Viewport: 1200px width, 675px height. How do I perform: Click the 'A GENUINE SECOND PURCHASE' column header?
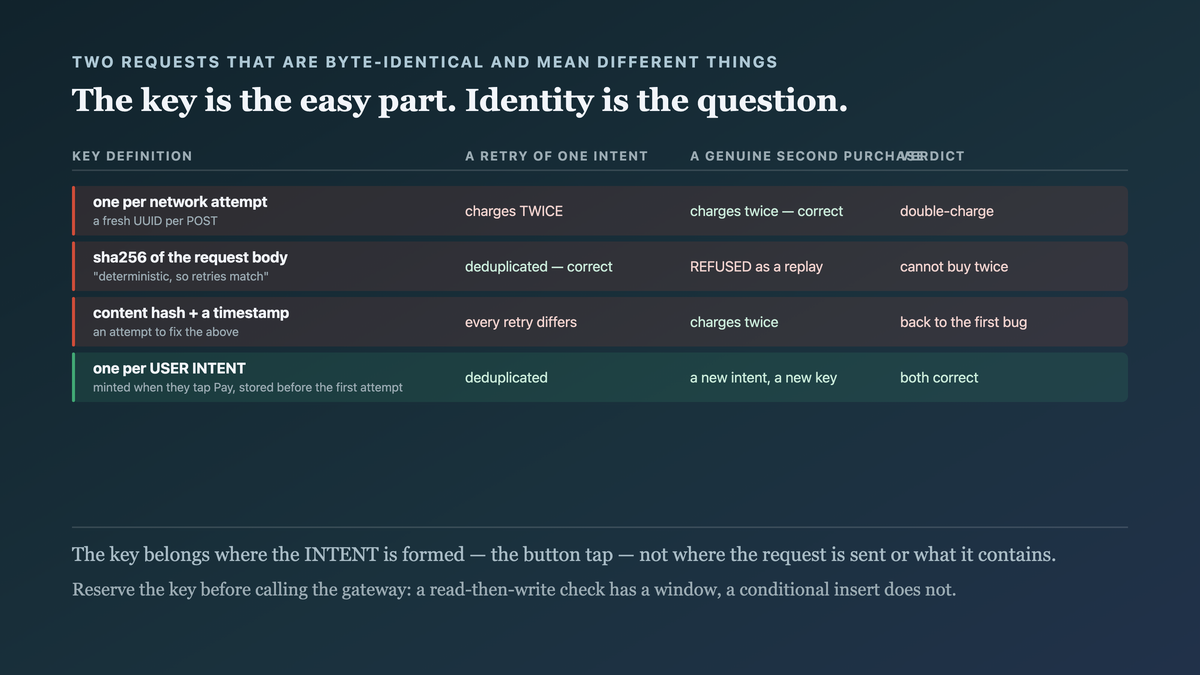coord(806,156)
